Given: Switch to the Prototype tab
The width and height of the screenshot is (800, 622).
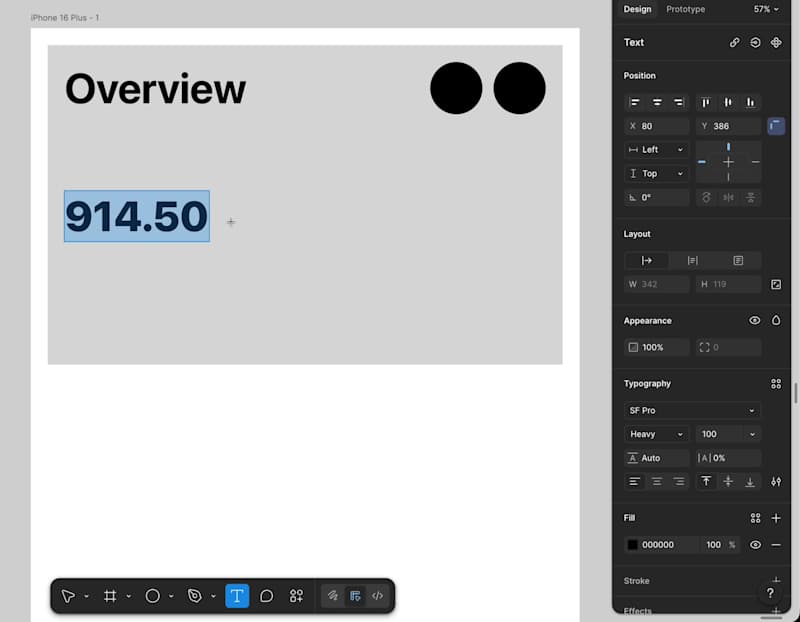Looking at the screenshot, I should click(x=685, y=9).
